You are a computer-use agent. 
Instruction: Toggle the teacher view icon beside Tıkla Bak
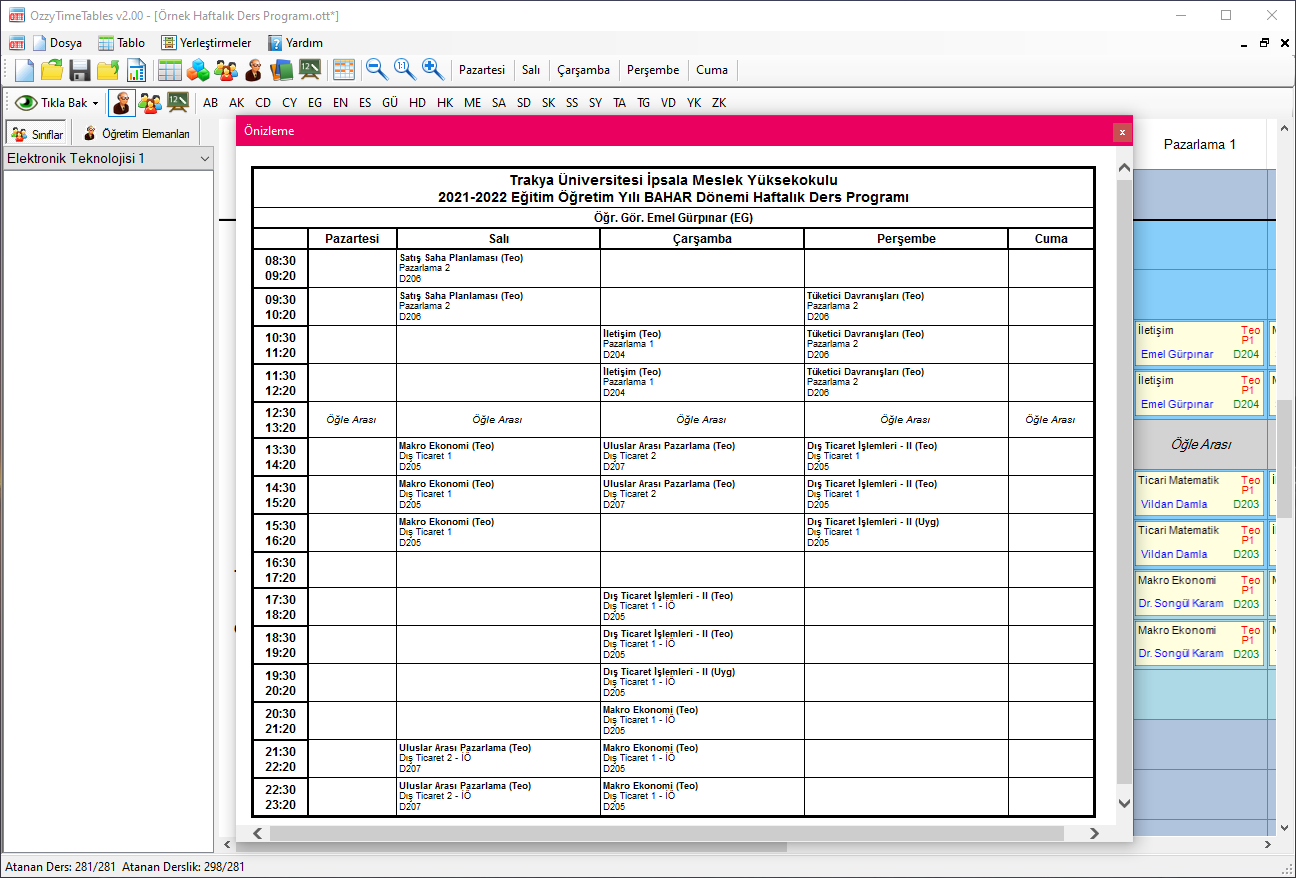(x=122, y=103)
